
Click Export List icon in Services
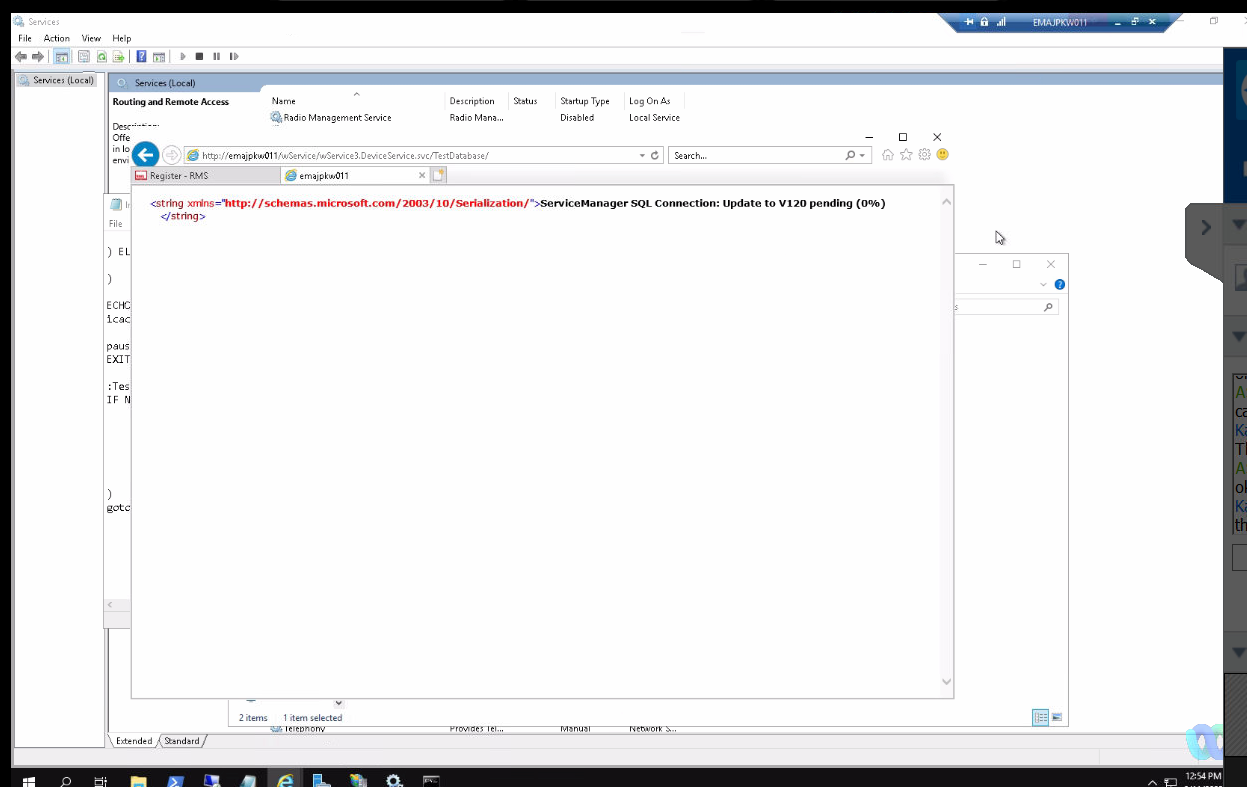click(x=118, y=57)
